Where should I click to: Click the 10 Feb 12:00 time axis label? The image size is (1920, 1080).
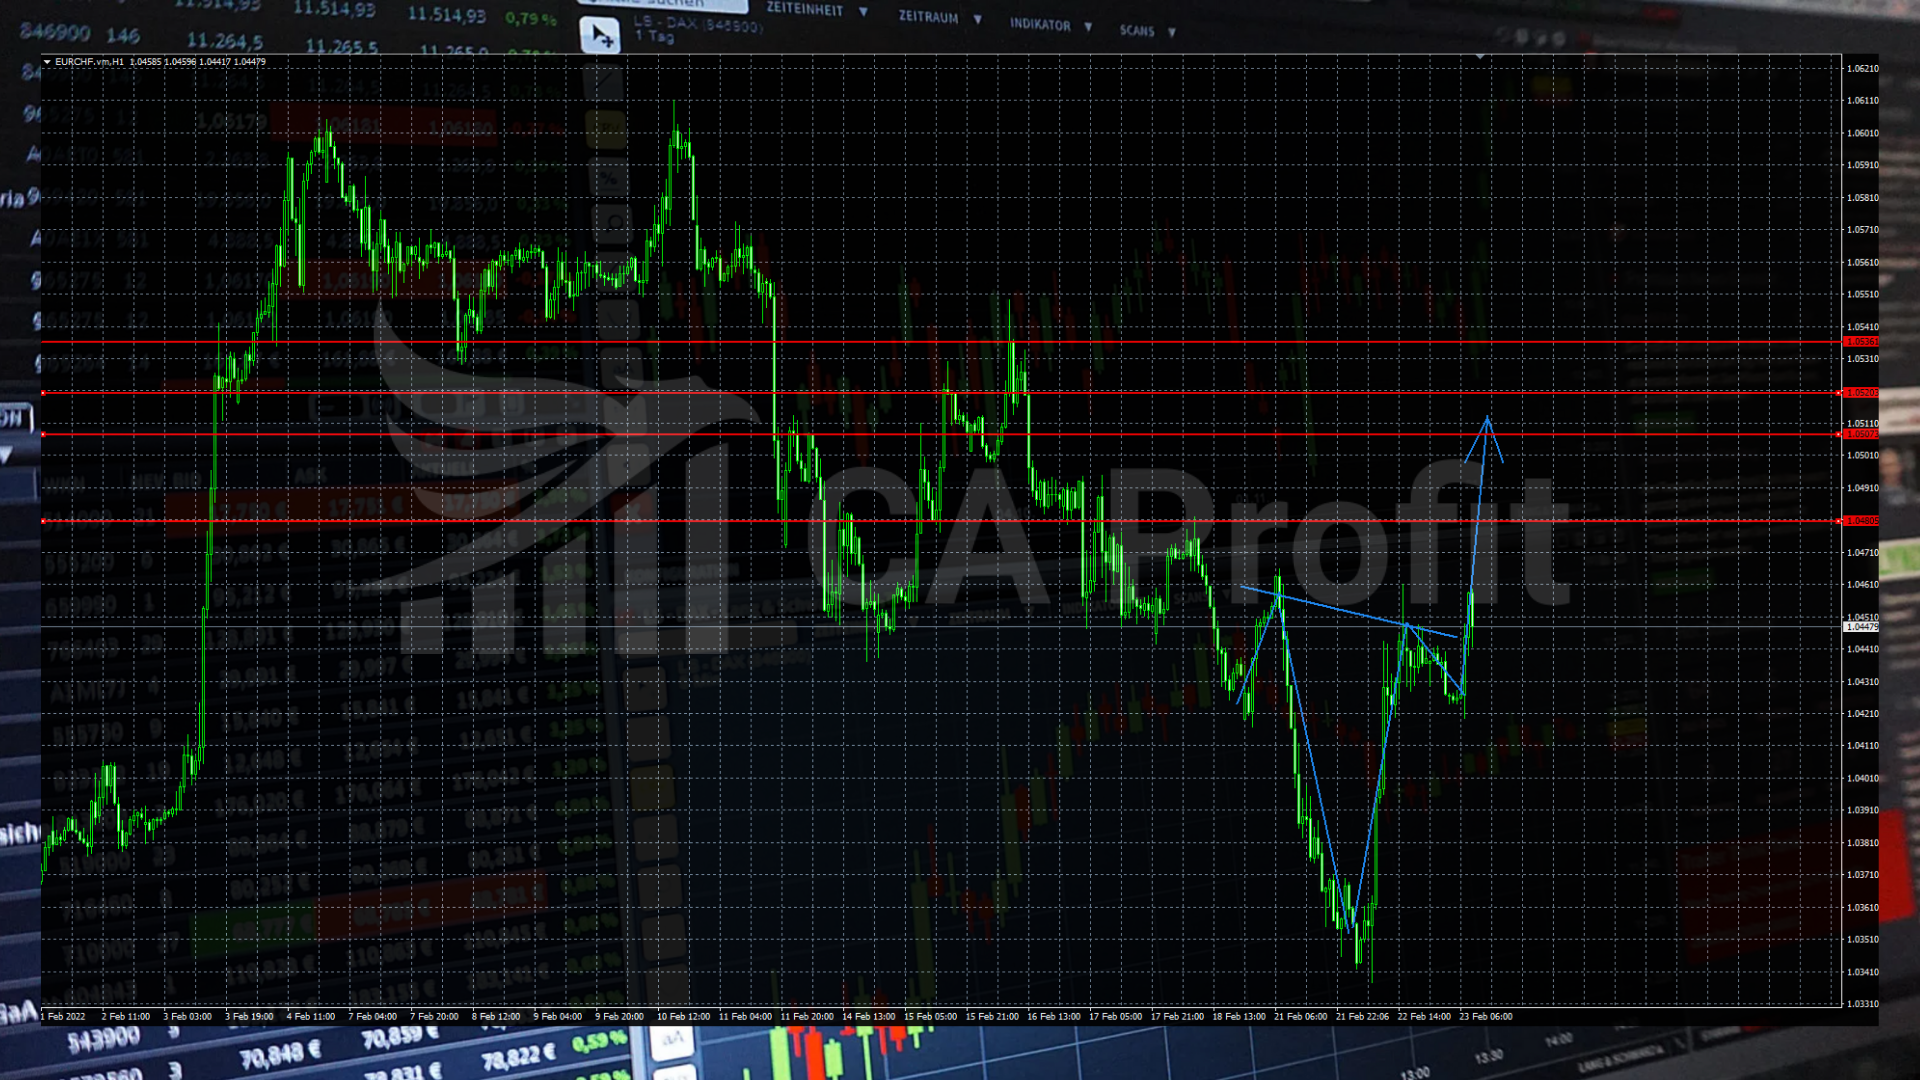(683, 1017)
